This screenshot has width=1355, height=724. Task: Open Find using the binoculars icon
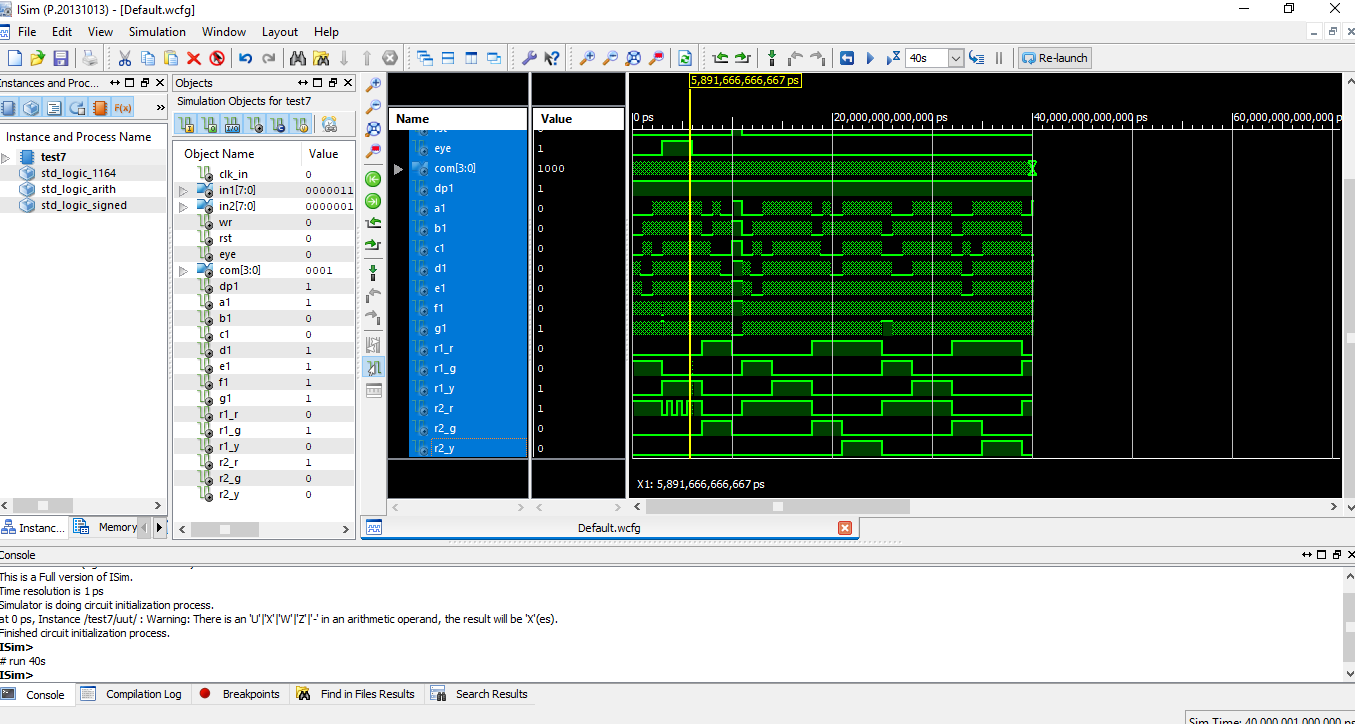pos(297,57)
